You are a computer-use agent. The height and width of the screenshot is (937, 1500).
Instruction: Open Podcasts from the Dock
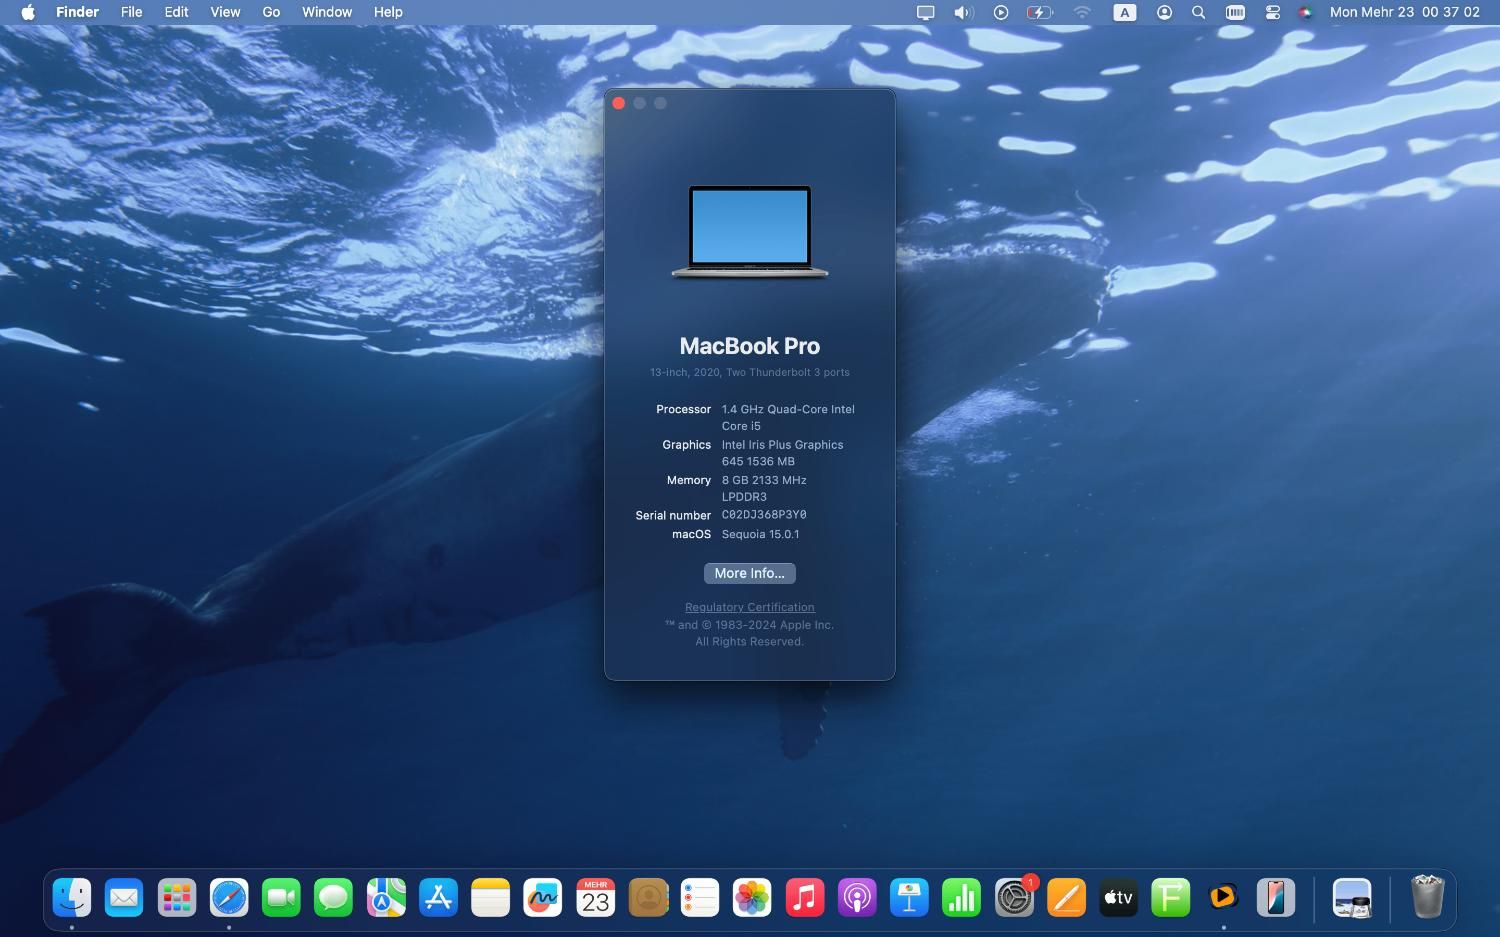(x=857, y=897)
